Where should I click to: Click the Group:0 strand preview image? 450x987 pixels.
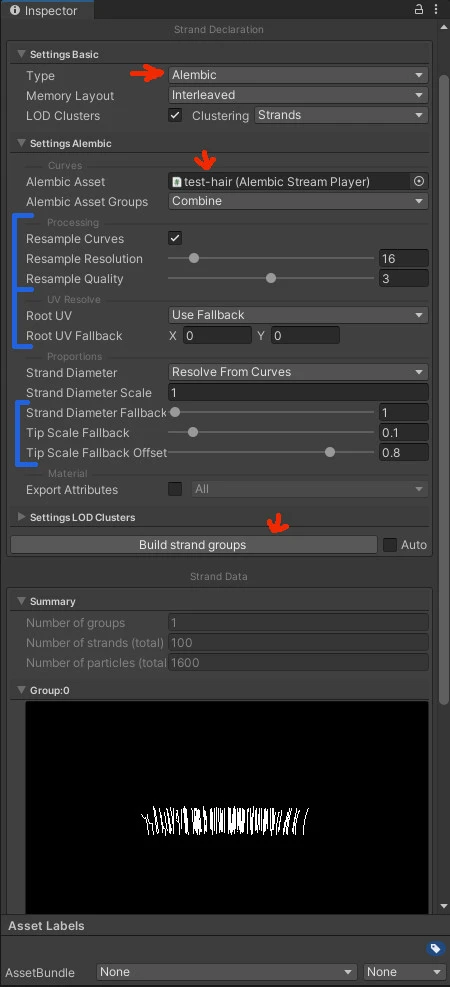coord(227,806)
